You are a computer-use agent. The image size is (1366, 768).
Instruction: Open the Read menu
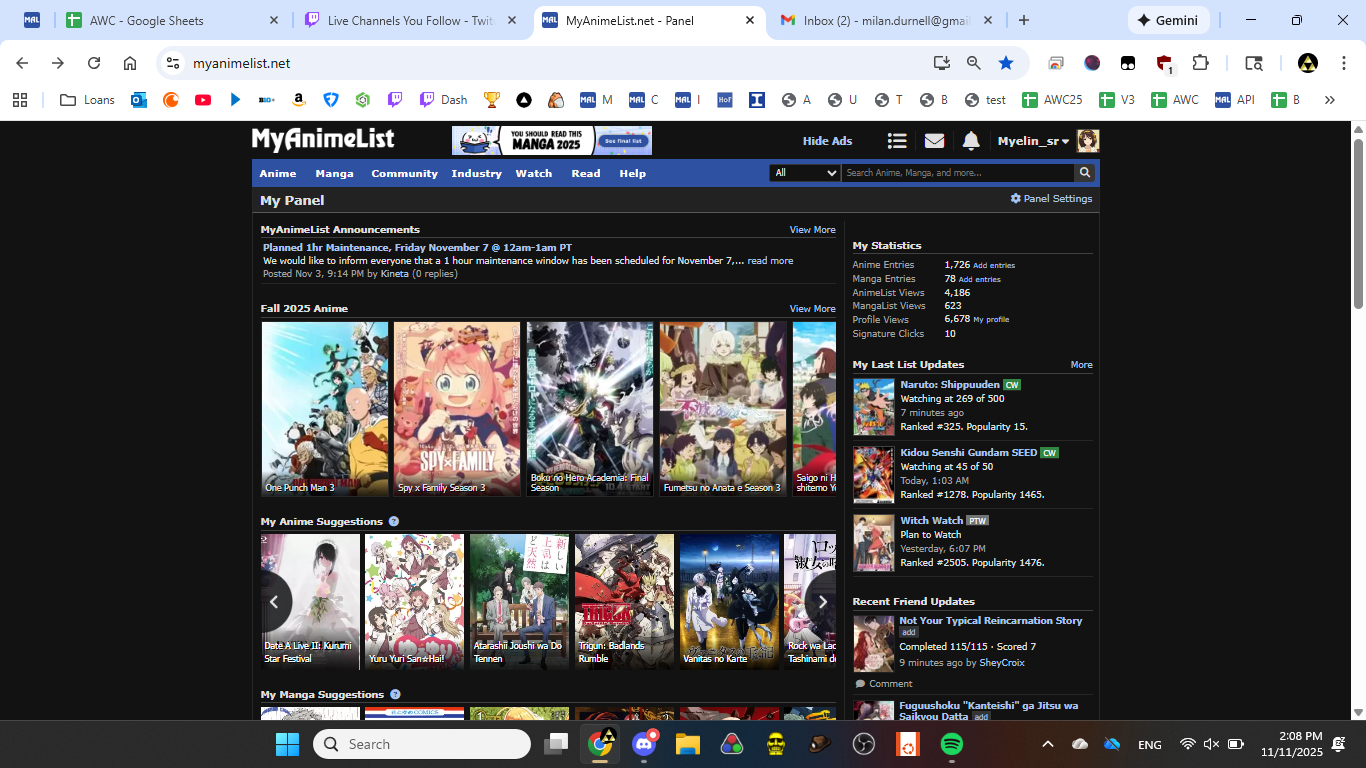click(586, 173)
